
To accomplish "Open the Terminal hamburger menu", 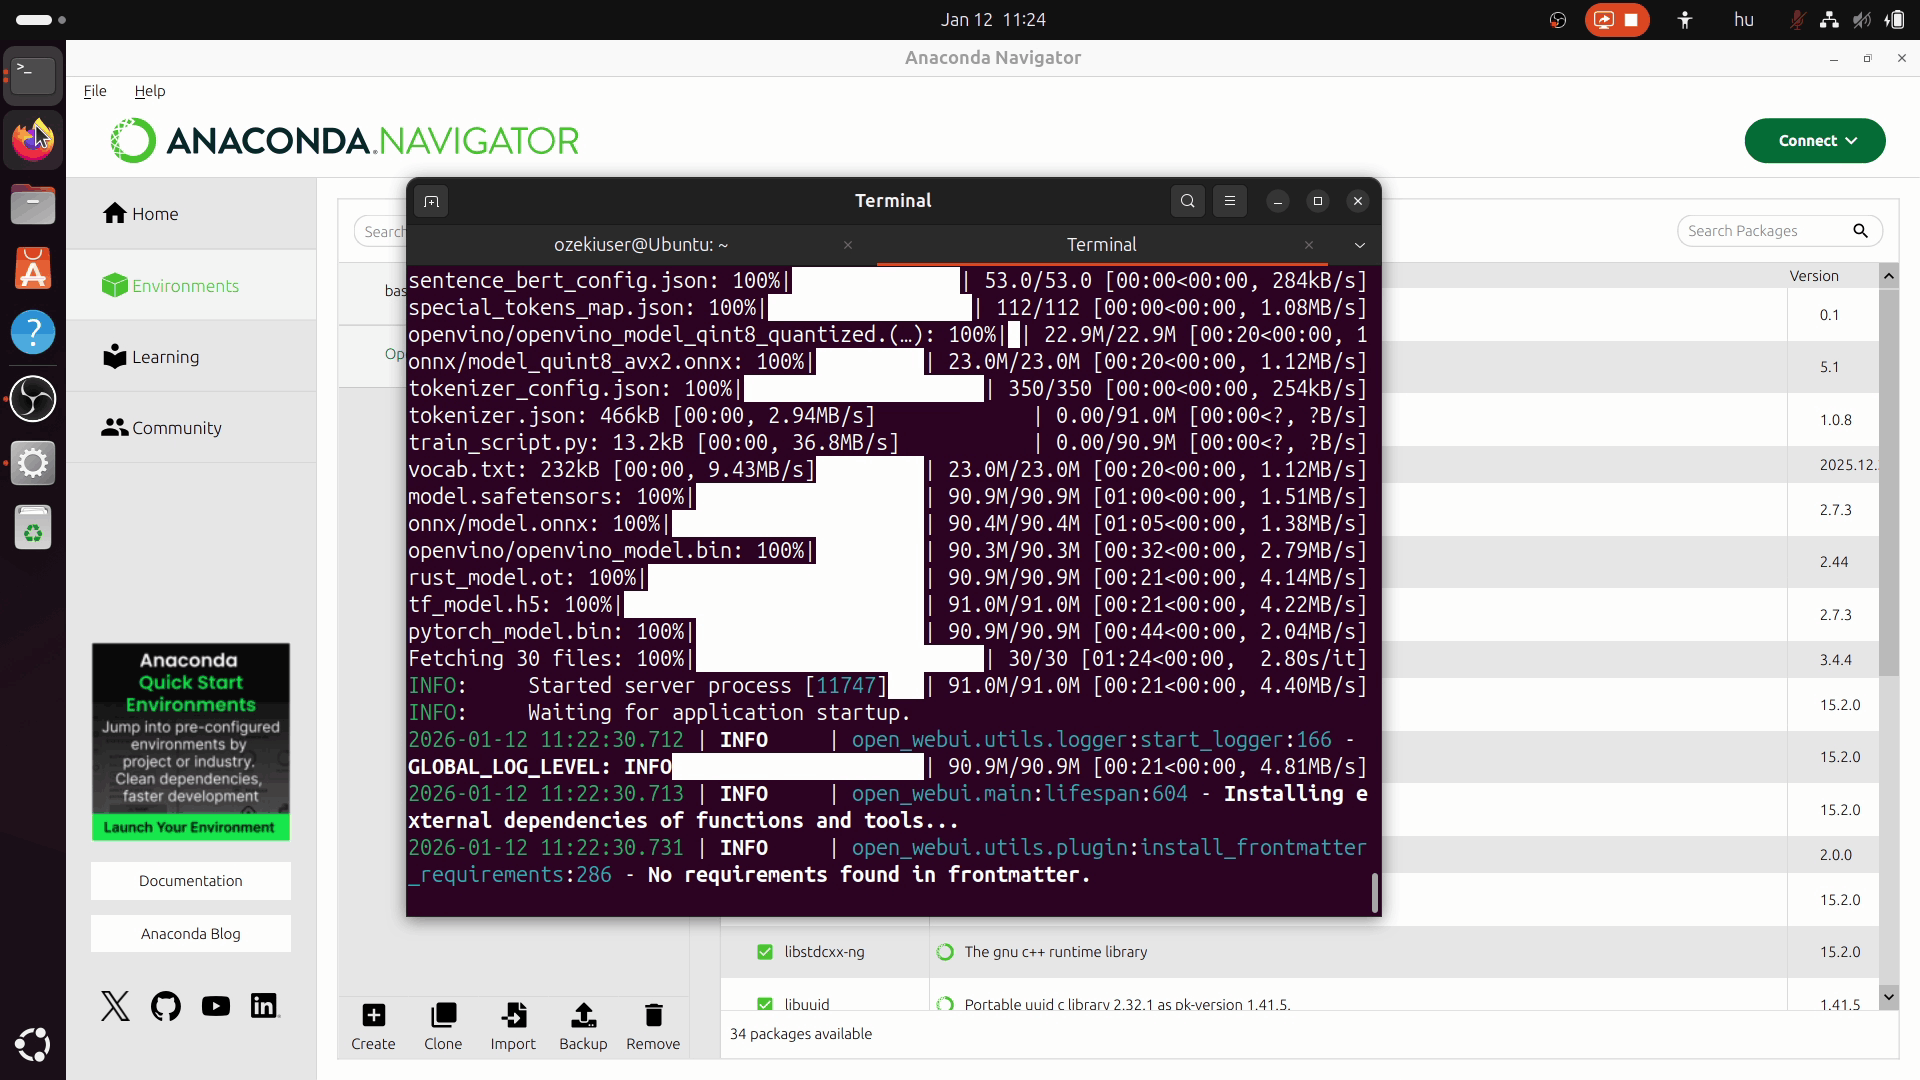I will [1229, 201].
